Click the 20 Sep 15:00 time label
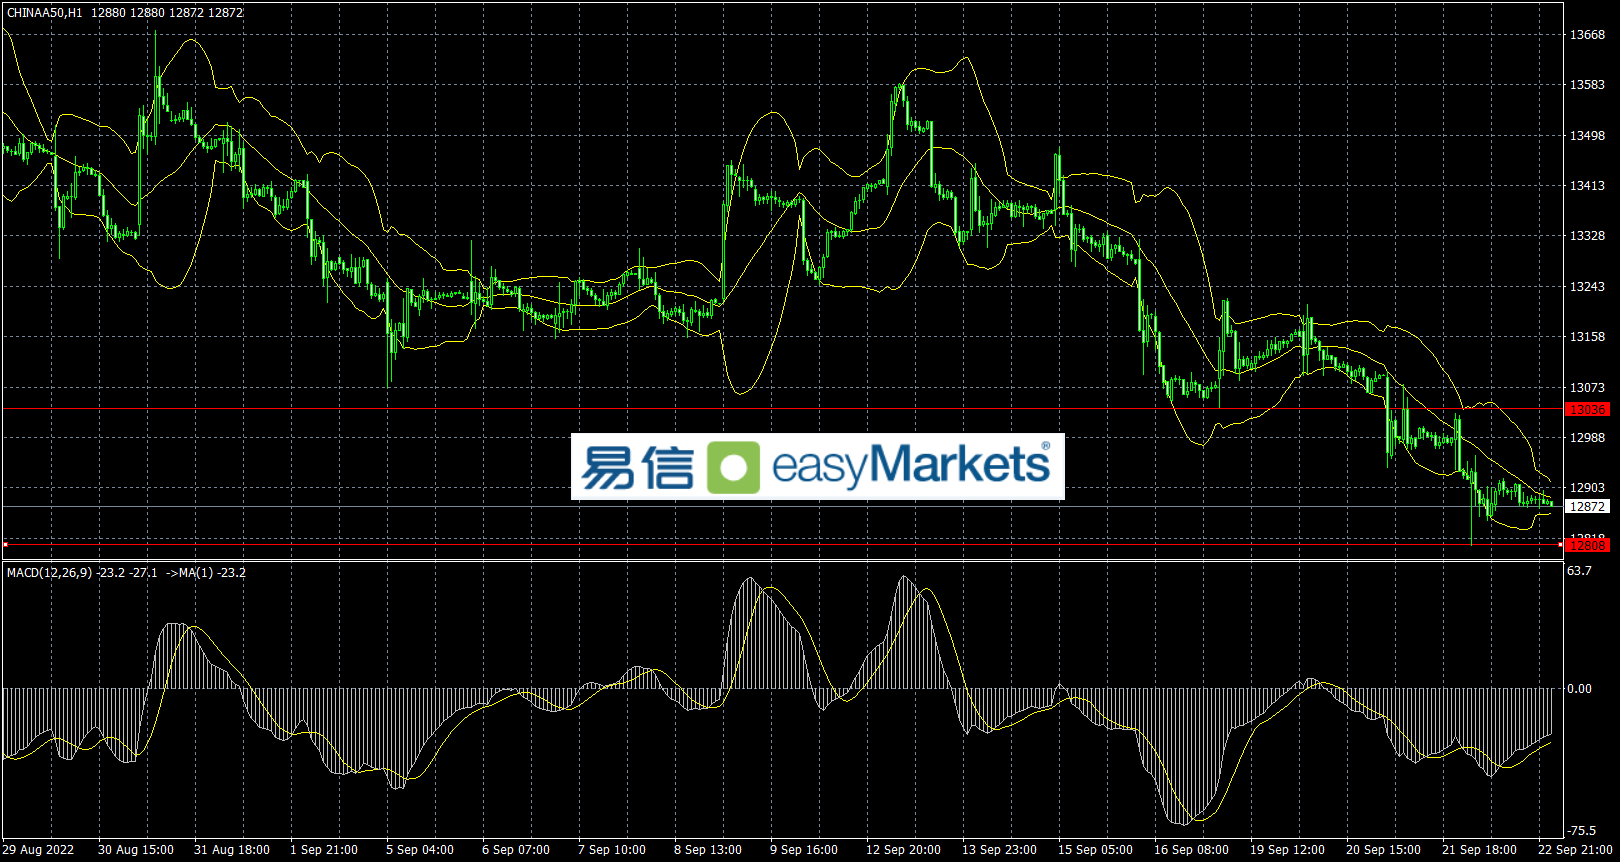Image resolution: width=1620 pixels, height=862 pixels. click(x=1383, y=850)
